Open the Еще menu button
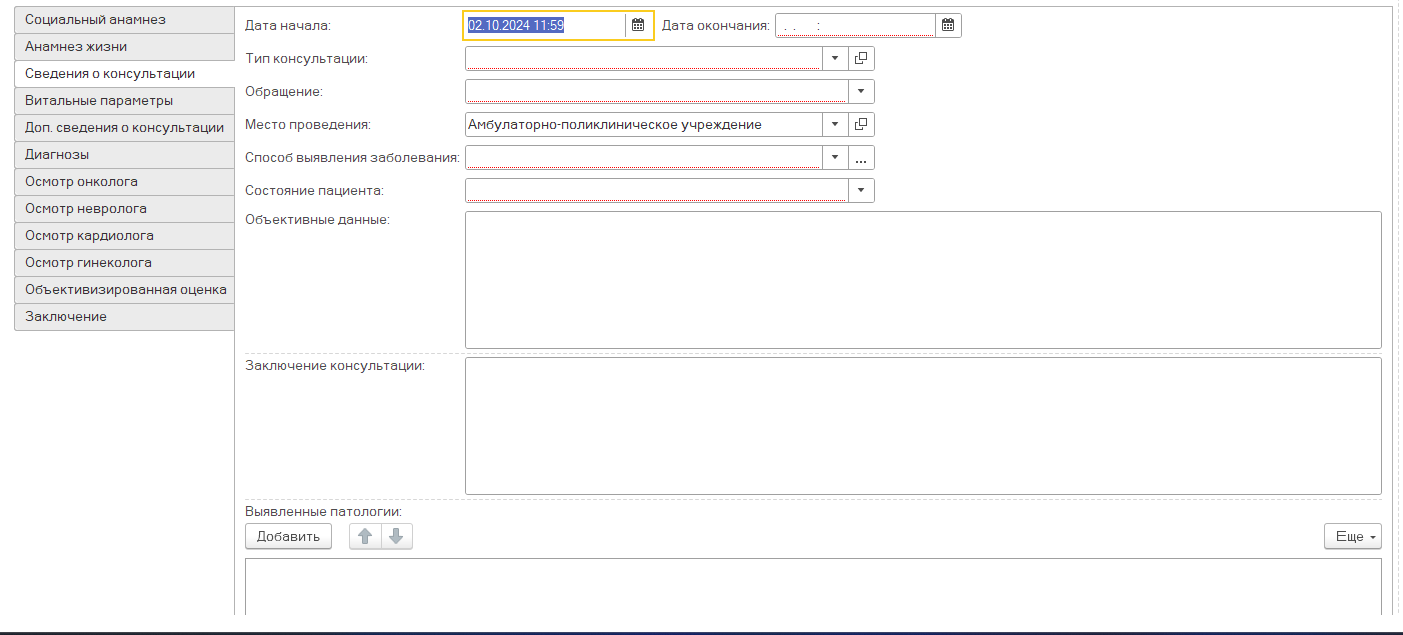 [x=1352, y=537]
